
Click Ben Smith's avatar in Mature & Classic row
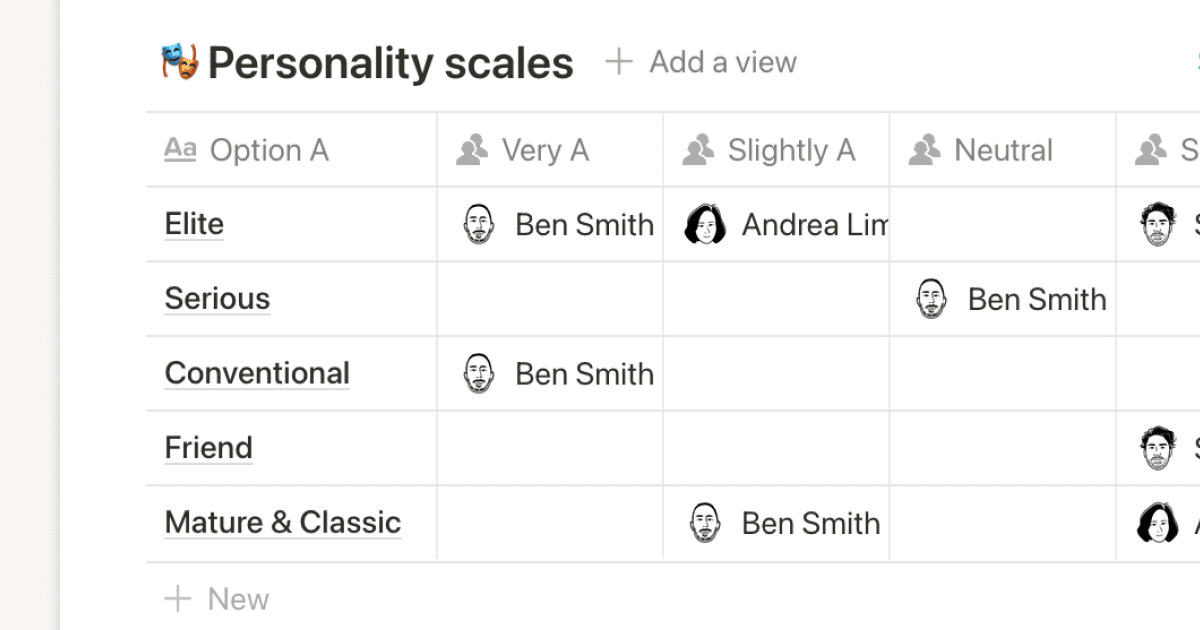tap(705, 523)
